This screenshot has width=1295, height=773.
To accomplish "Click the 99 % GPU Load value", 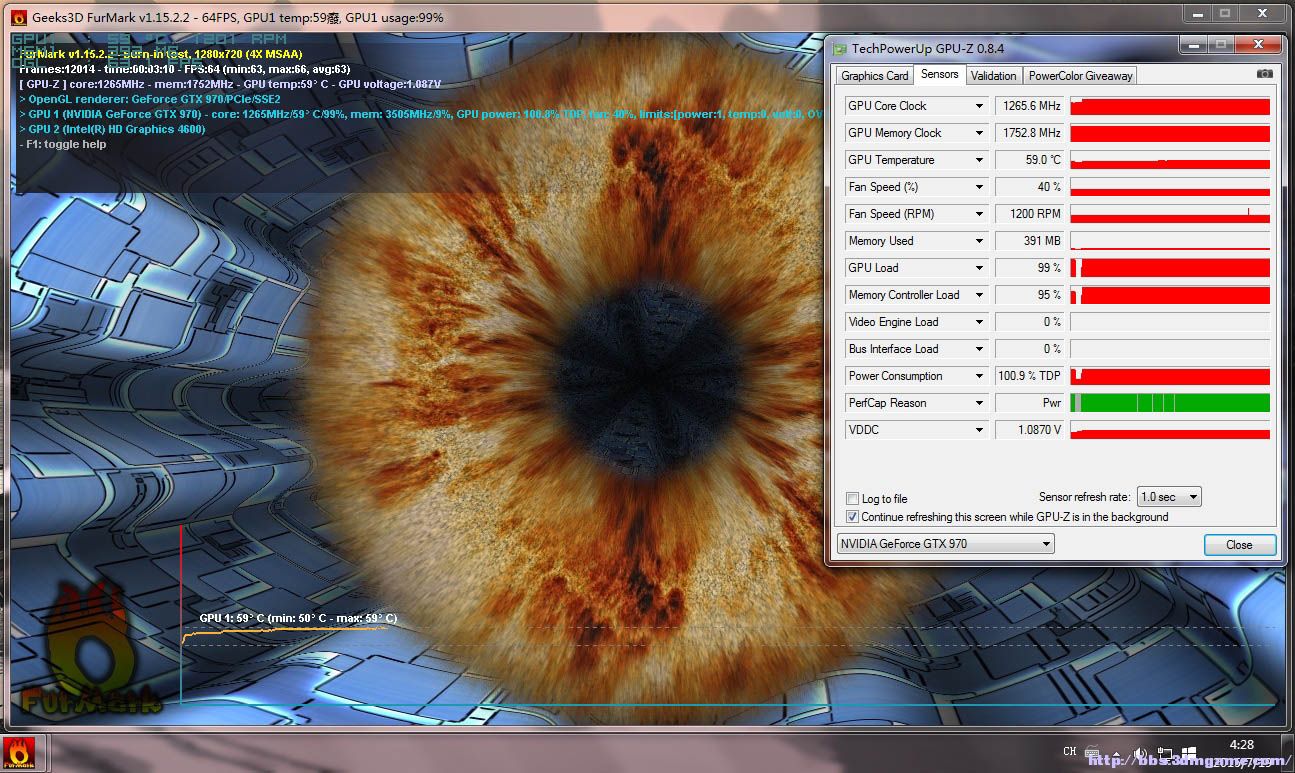I will (x=1029, y=268).
